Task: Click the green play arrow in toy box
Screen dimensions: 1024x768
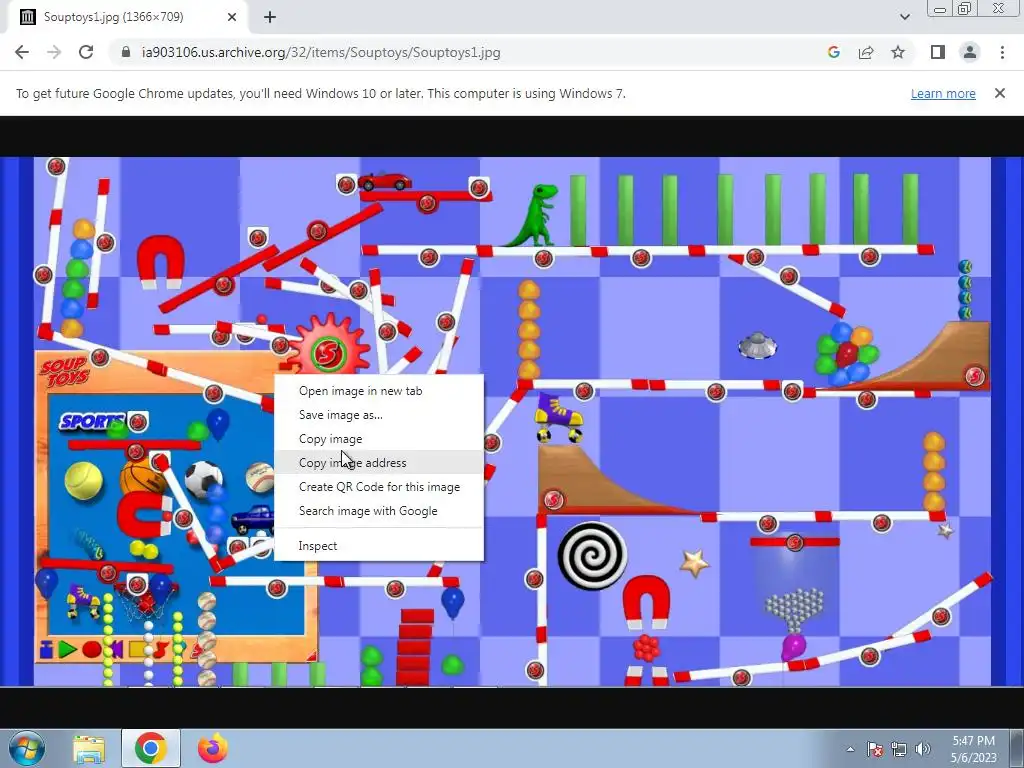Action: (x=67, y=649)
